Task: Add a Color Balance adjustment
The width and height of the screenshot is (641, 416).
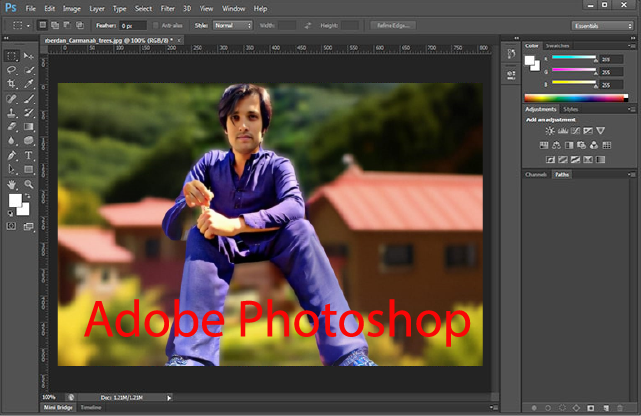Action: click(x=556, y=145)
